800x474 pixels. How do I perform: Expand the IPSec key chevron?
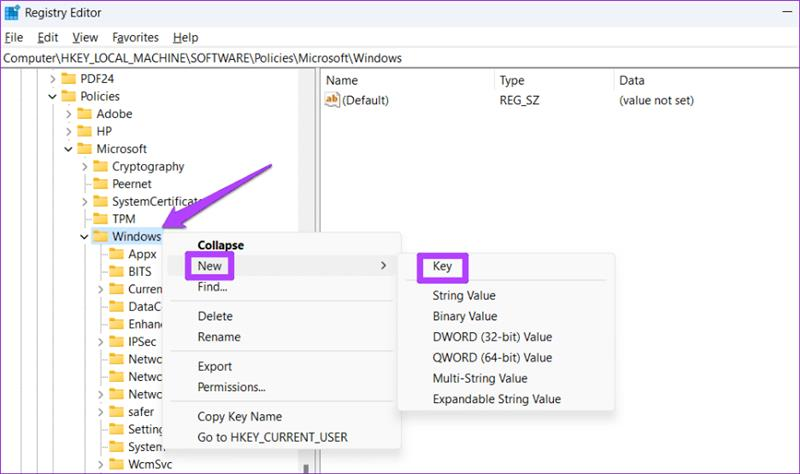point(101,342)
